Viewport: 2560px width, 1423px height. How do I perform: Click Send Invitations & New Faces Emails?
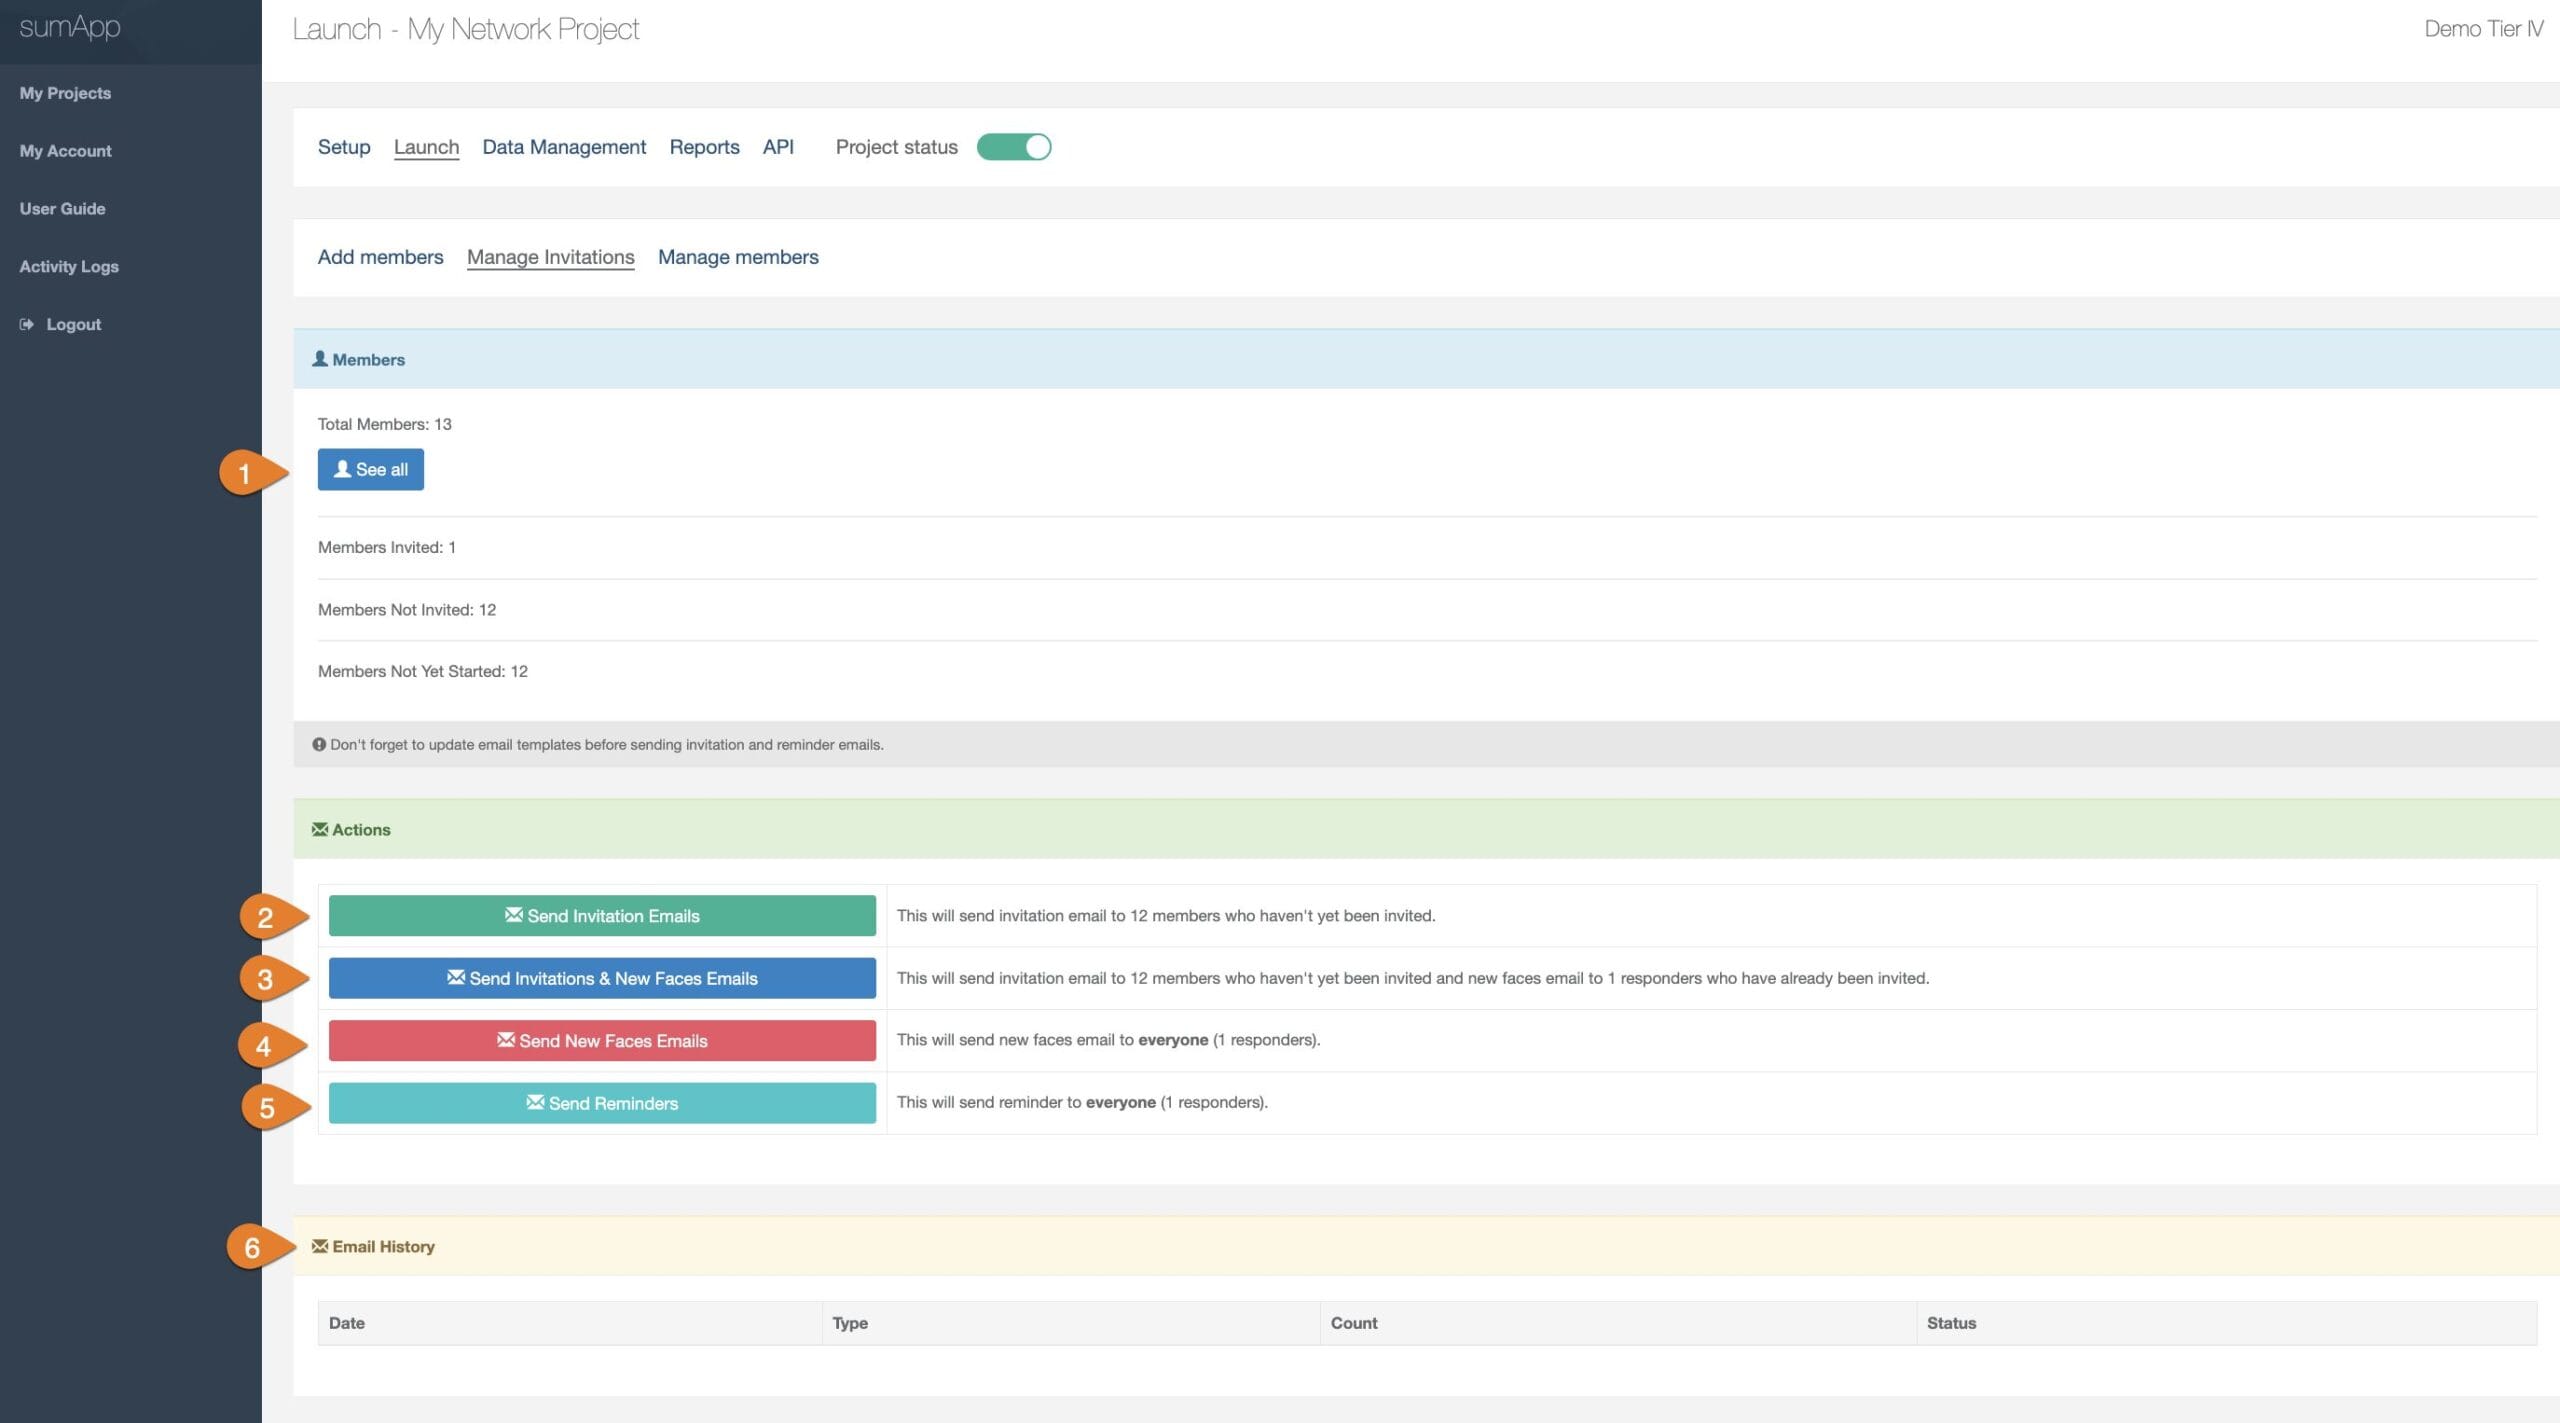click(602, 978)
